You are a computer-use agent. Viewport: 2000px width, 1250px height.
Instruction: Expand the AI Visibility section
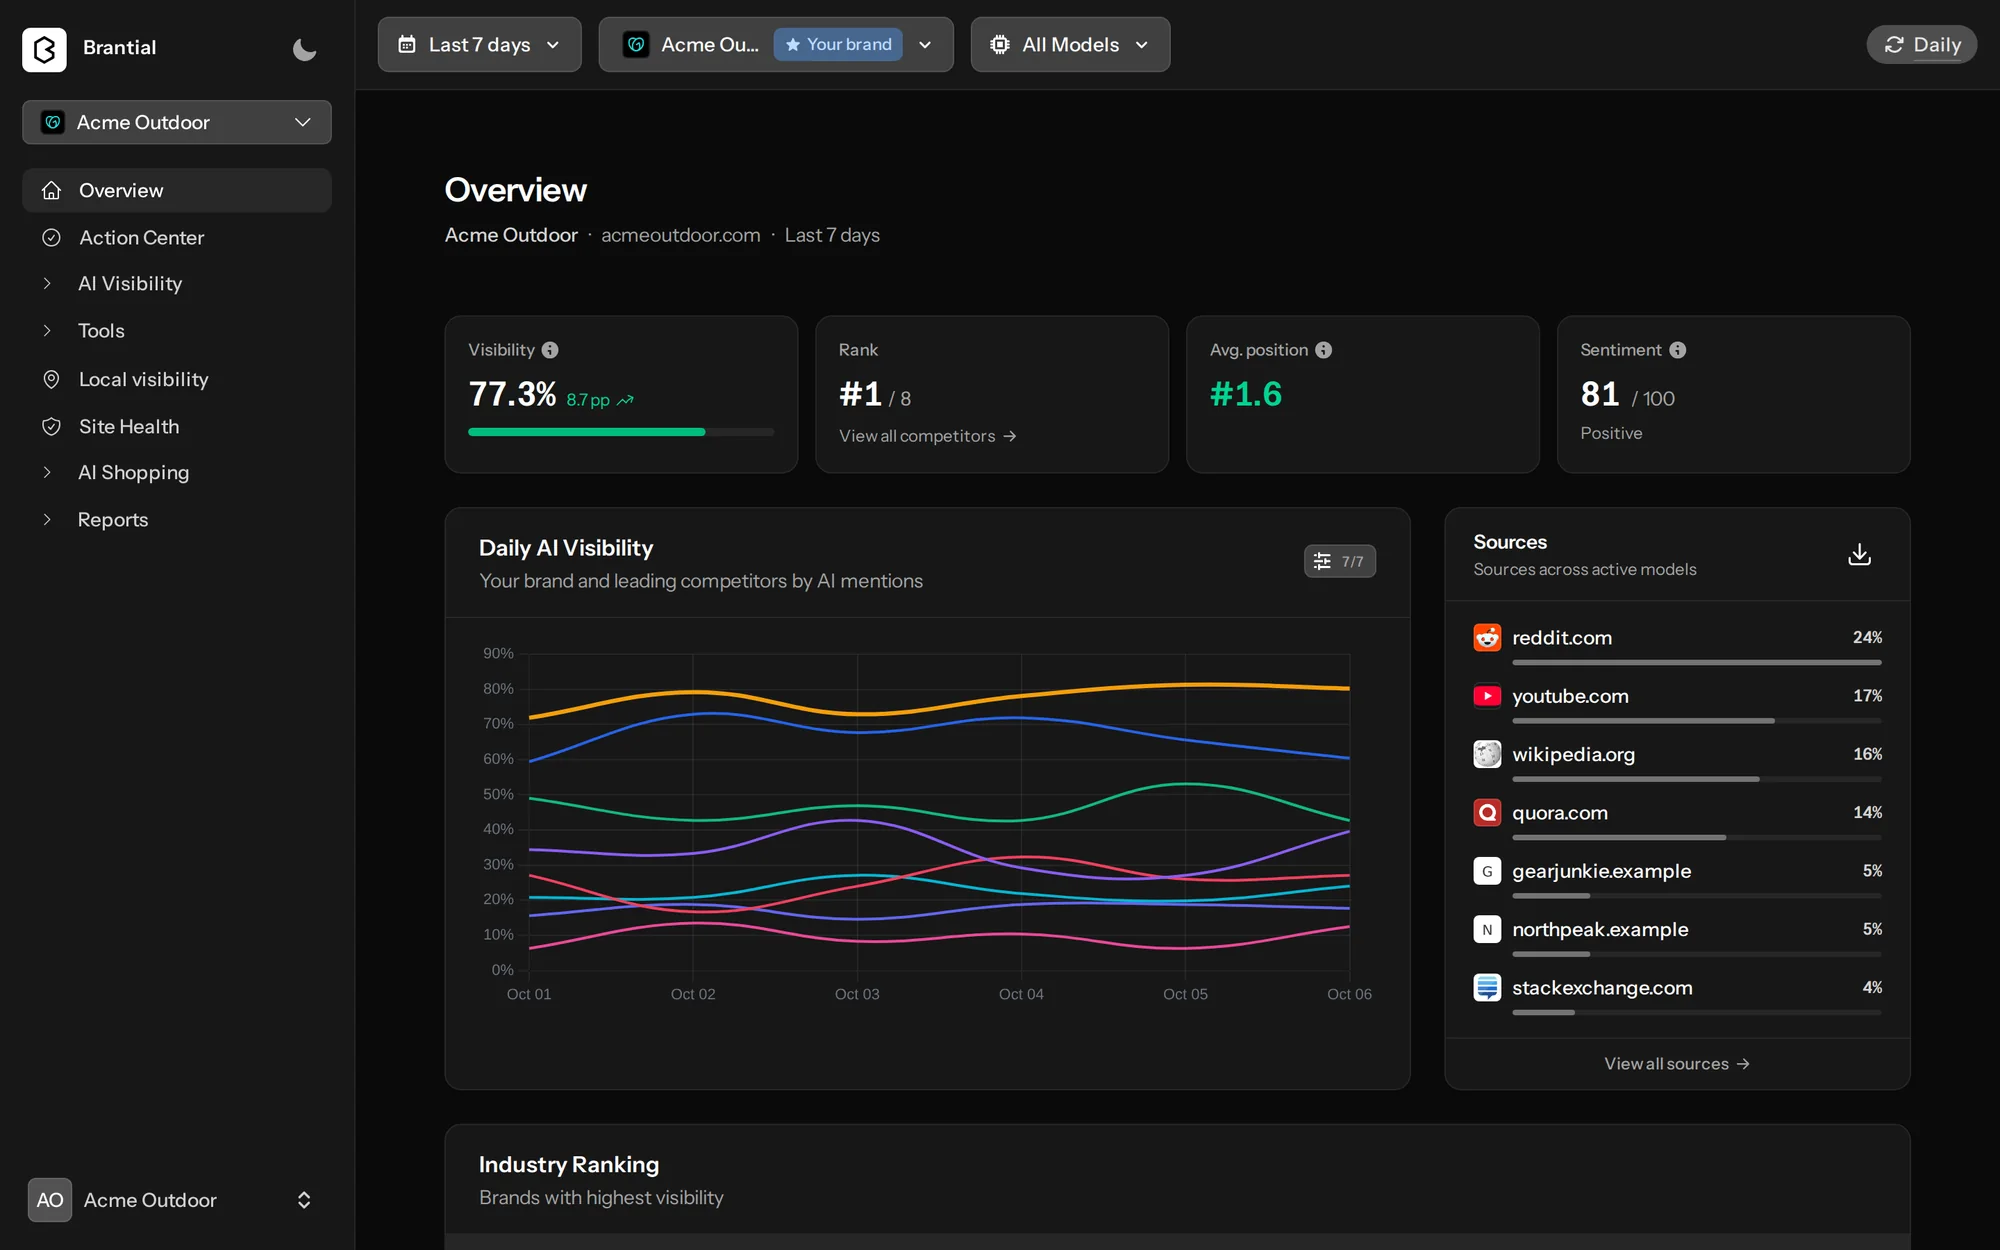pyautogui.click(x=177, y=284)
